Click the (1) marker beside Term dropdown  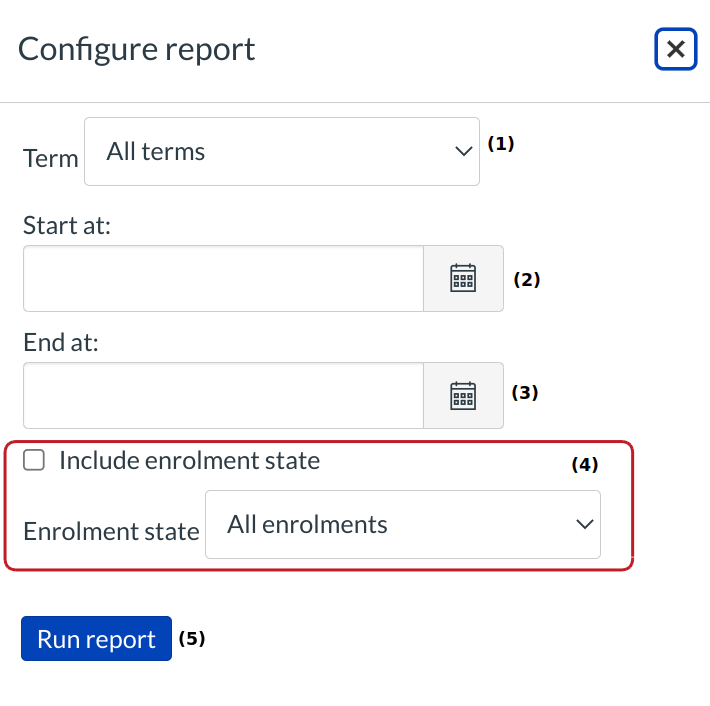click(500, 143)
